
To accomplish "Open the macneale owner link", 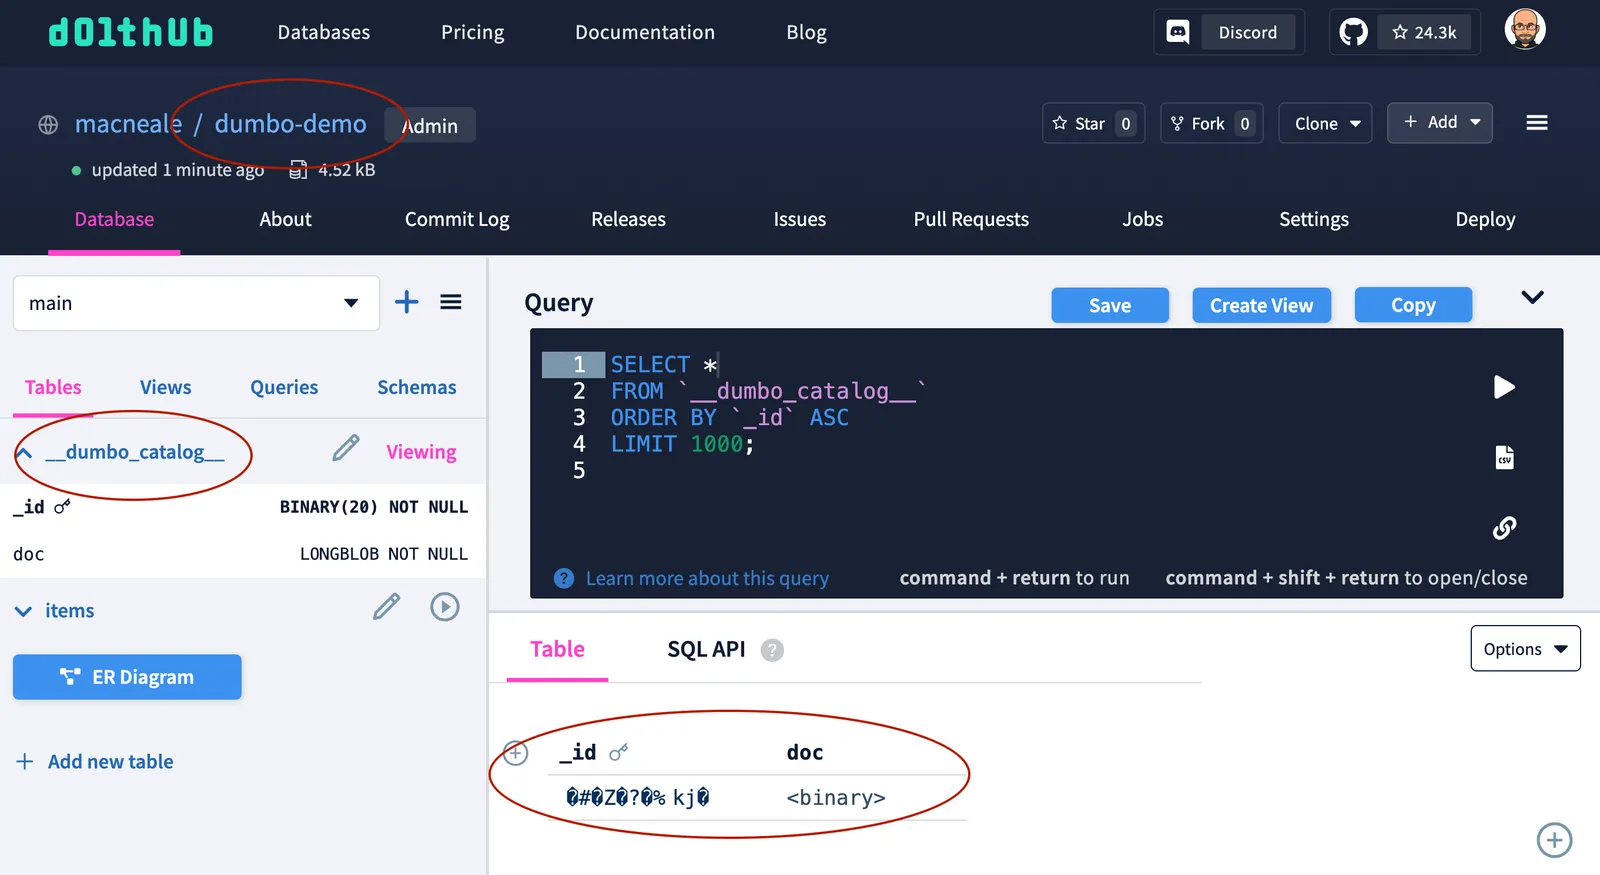I will (128, 124).
